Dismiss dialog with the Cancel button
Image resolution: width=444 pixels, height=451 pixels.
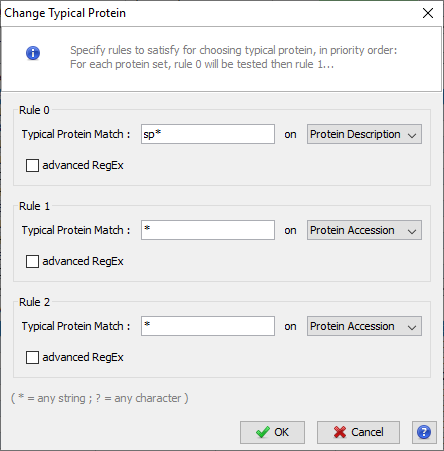tap(358, 432)
